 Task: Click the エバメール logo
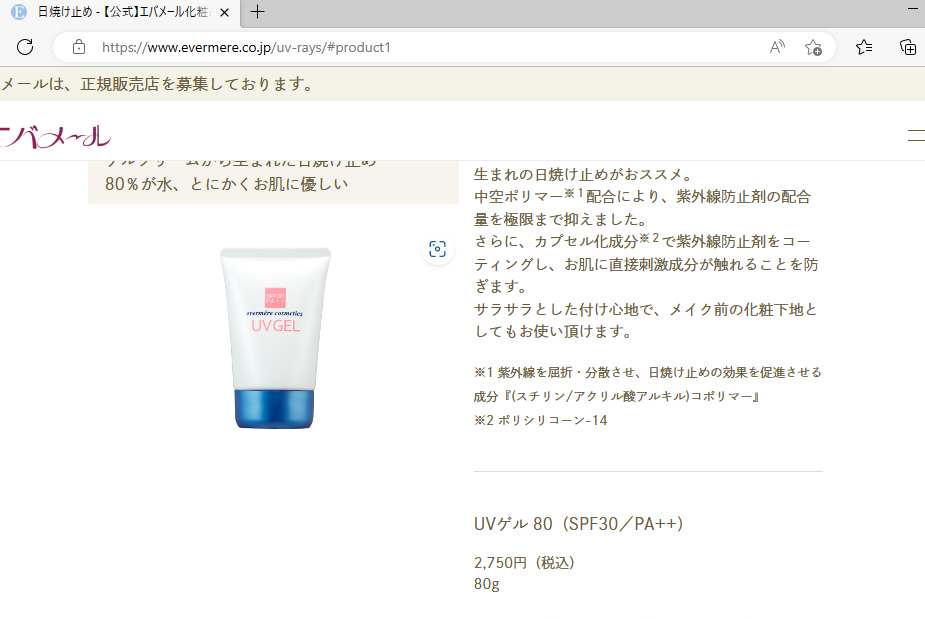[x=55, y=136]
